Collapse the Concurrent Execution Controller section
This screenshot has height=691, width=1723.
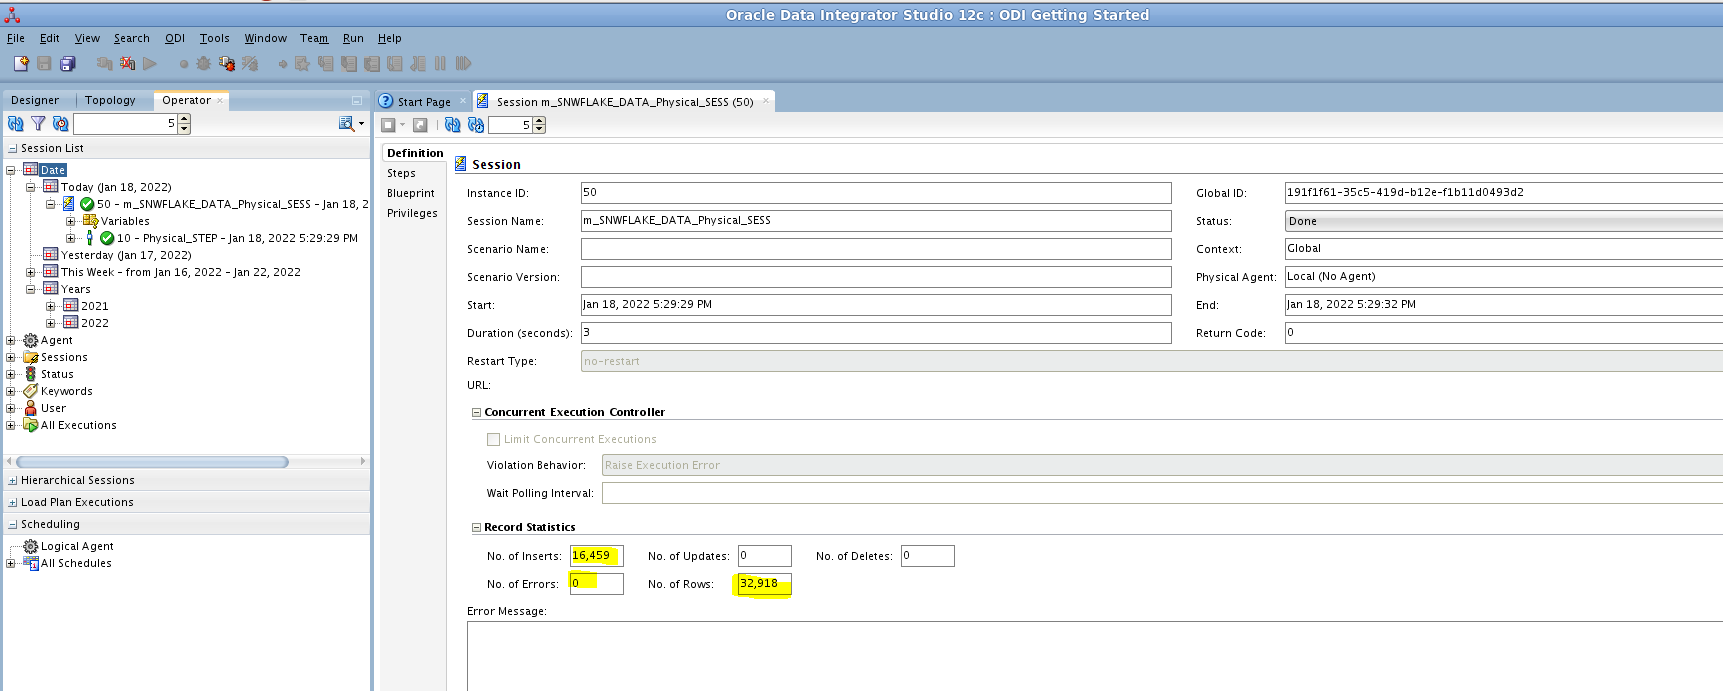(476, 412)
